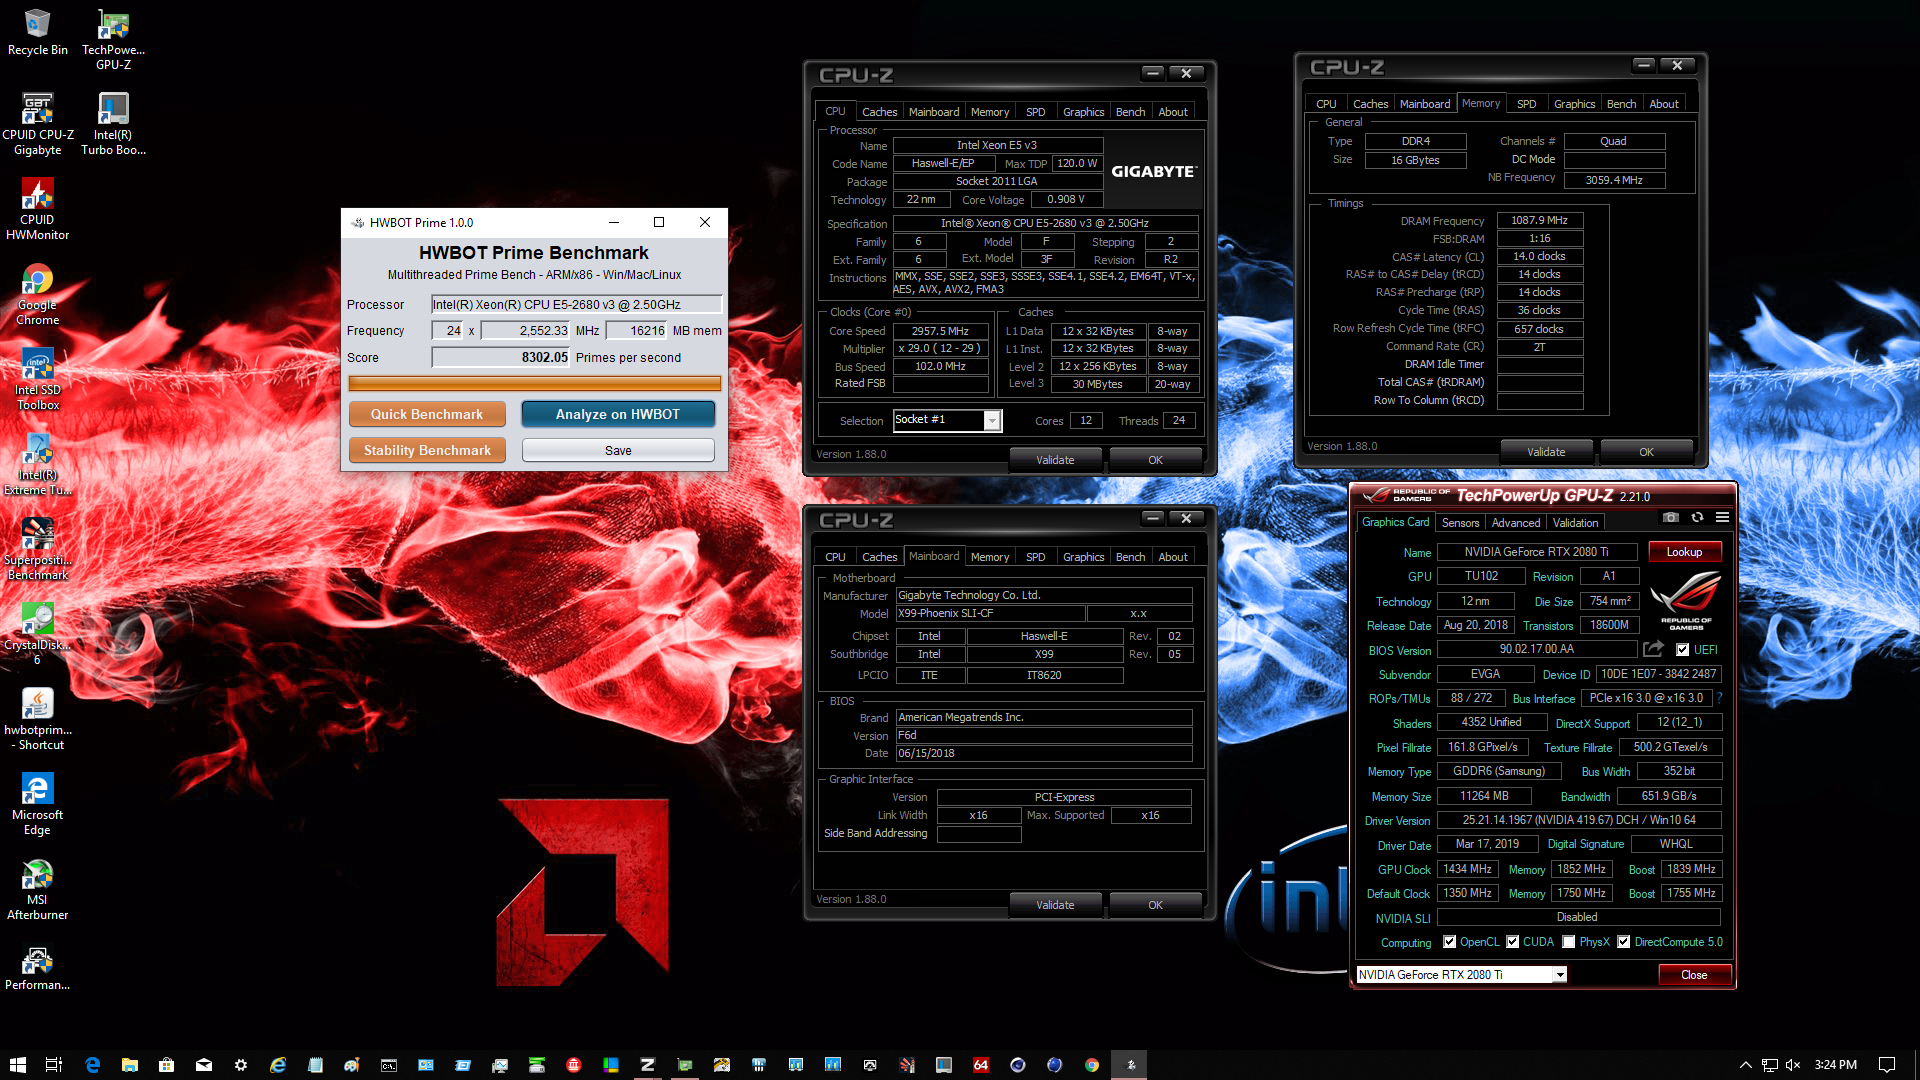
Task: Open the Recycle Bin desktop icon
Action: tap(38, 32)
